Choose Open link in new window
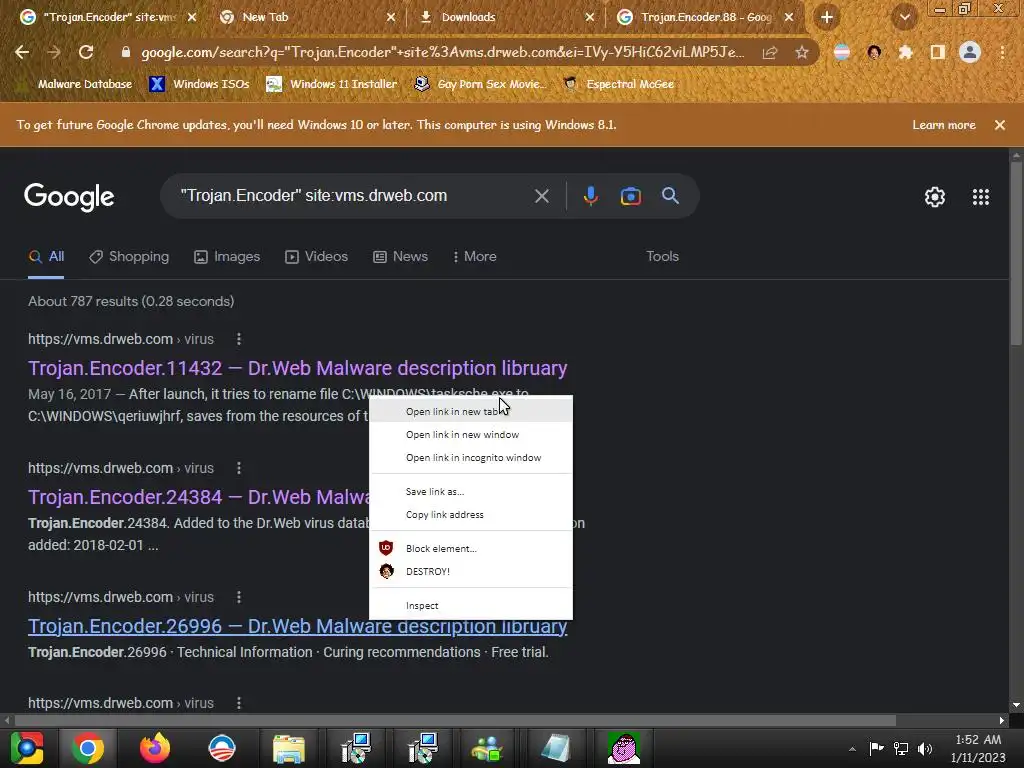Screen dimensions: 1024x768 click(471, 434)
